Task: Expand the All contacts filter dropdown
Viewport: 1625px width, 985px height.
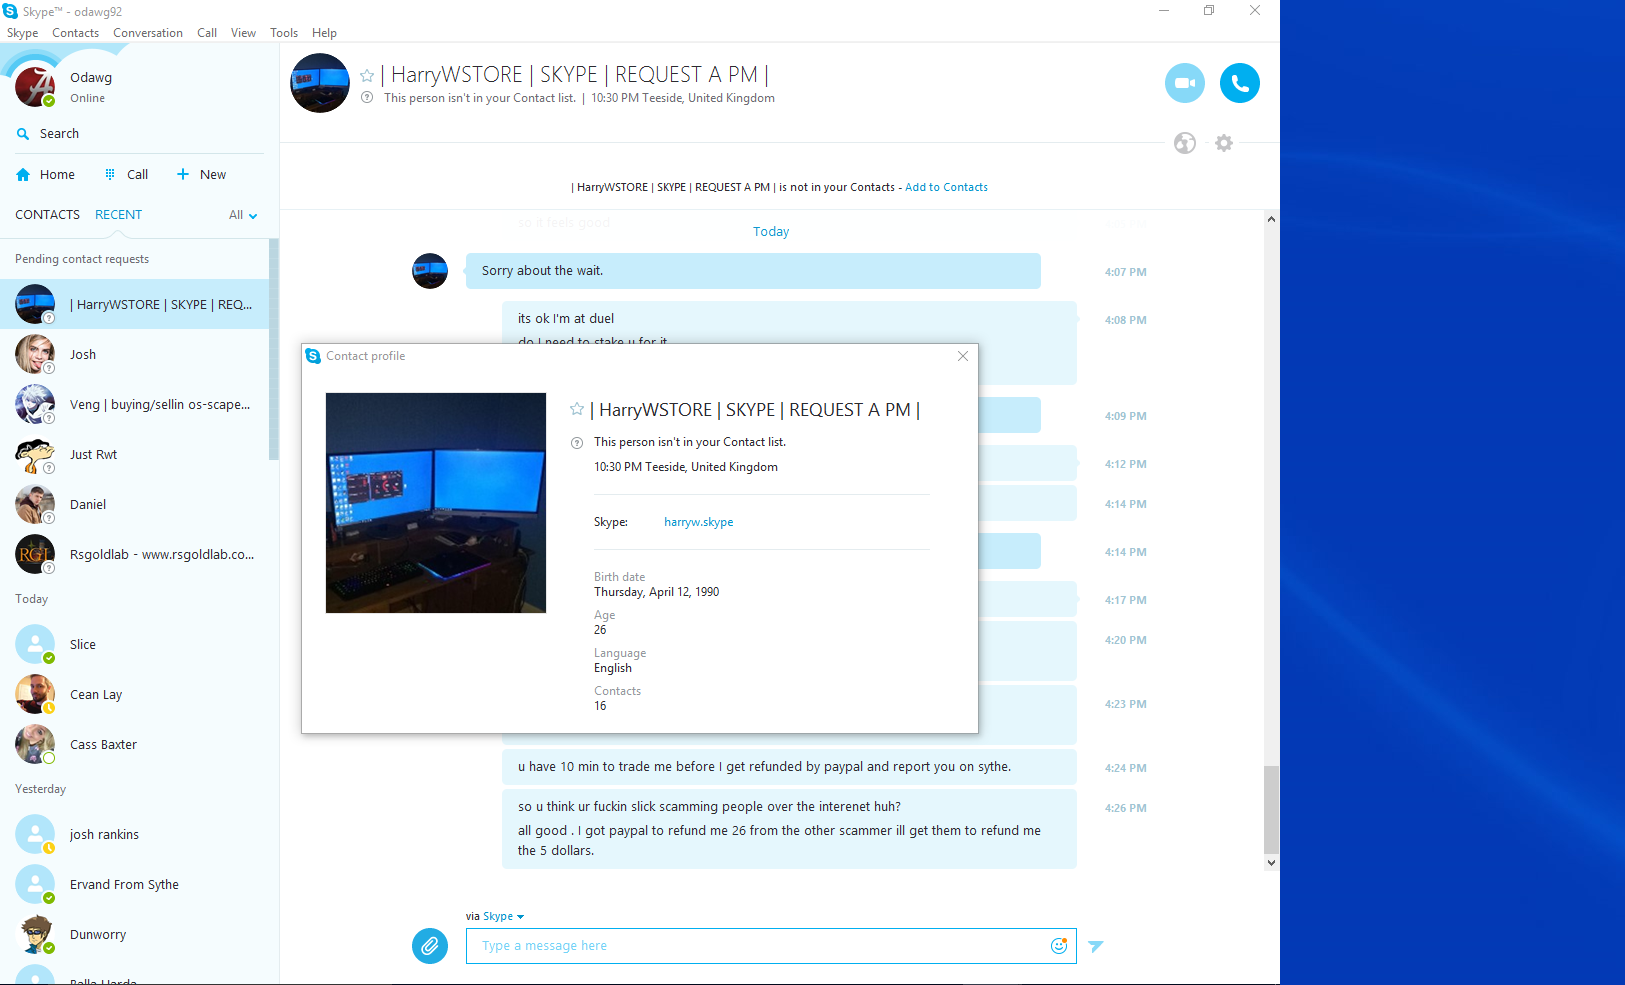Action: point(243,215)
